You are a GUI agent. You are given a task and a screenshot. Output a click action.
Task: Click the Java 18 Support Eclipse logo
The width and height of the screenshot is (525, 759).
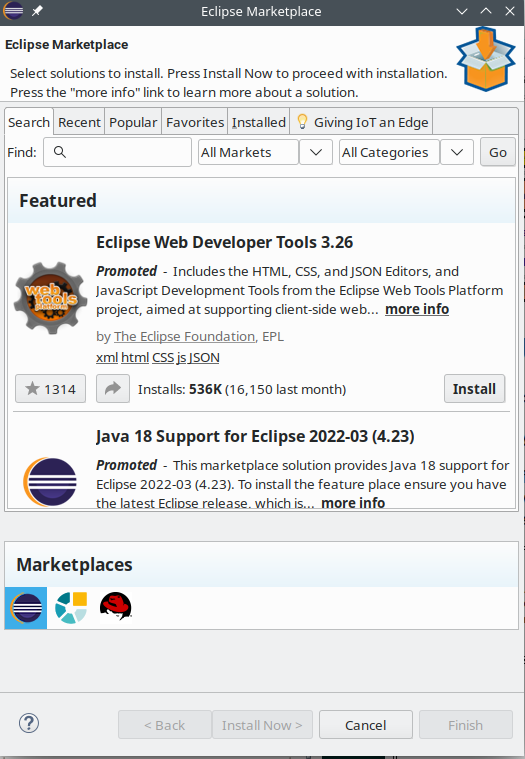[x=50, y=482]
